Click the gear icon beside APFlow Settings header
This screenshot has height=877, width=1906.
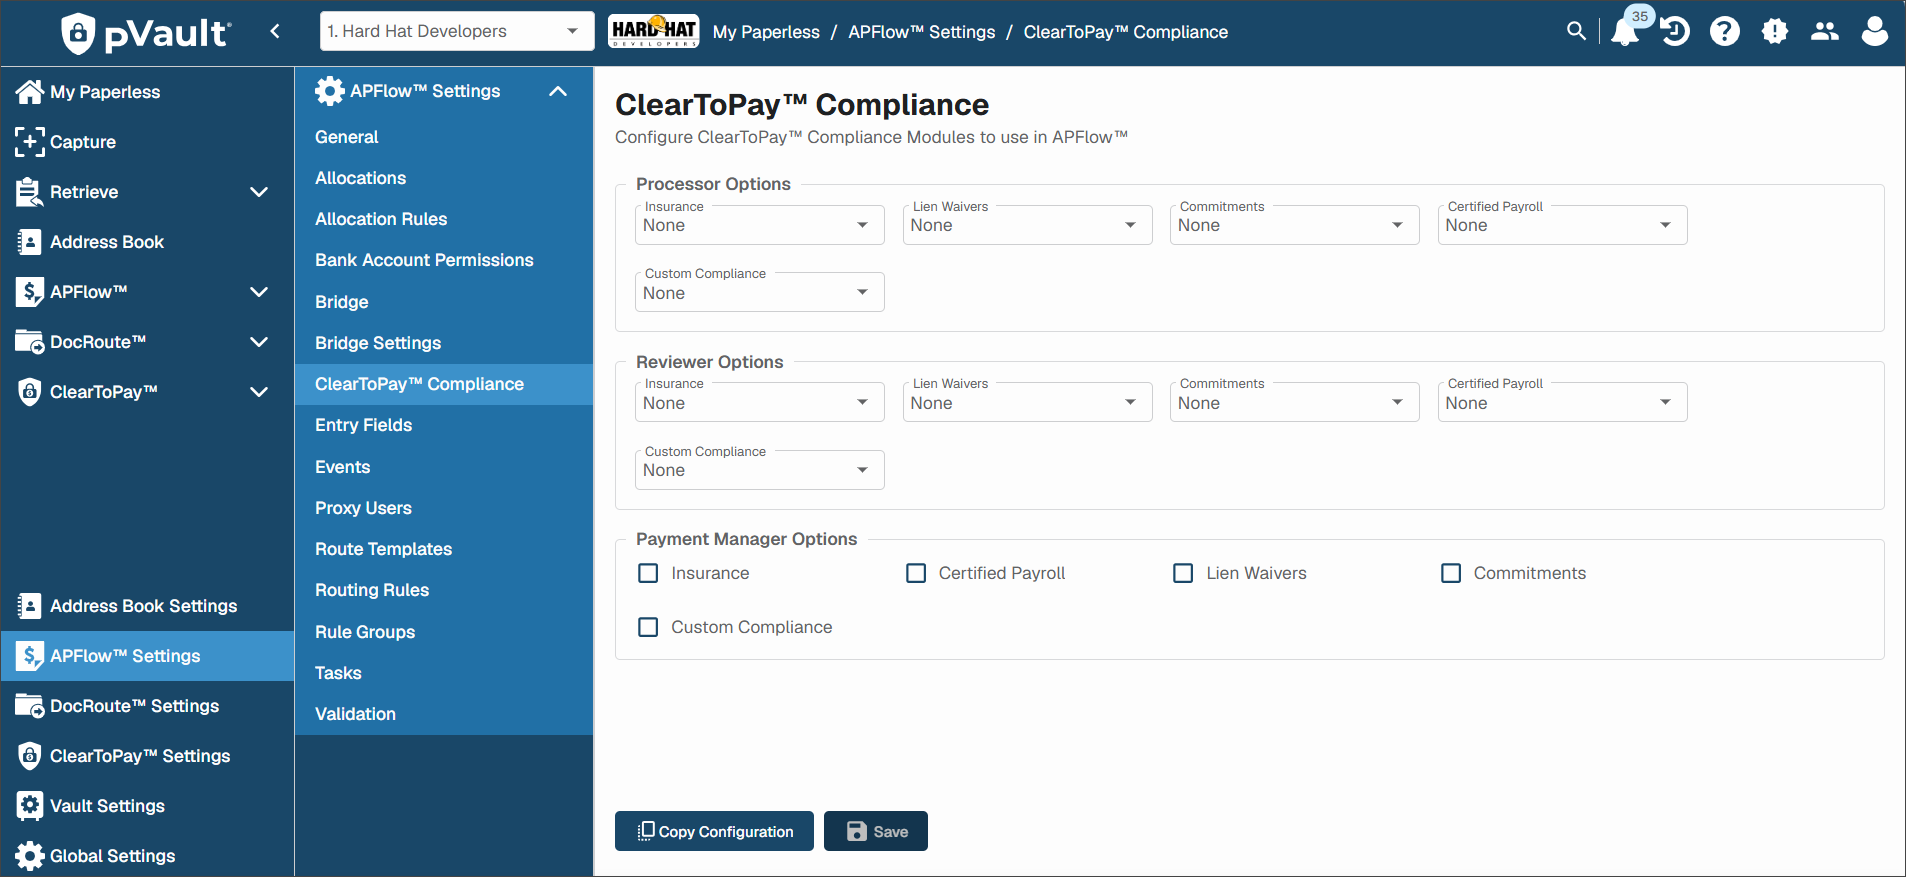329,91
